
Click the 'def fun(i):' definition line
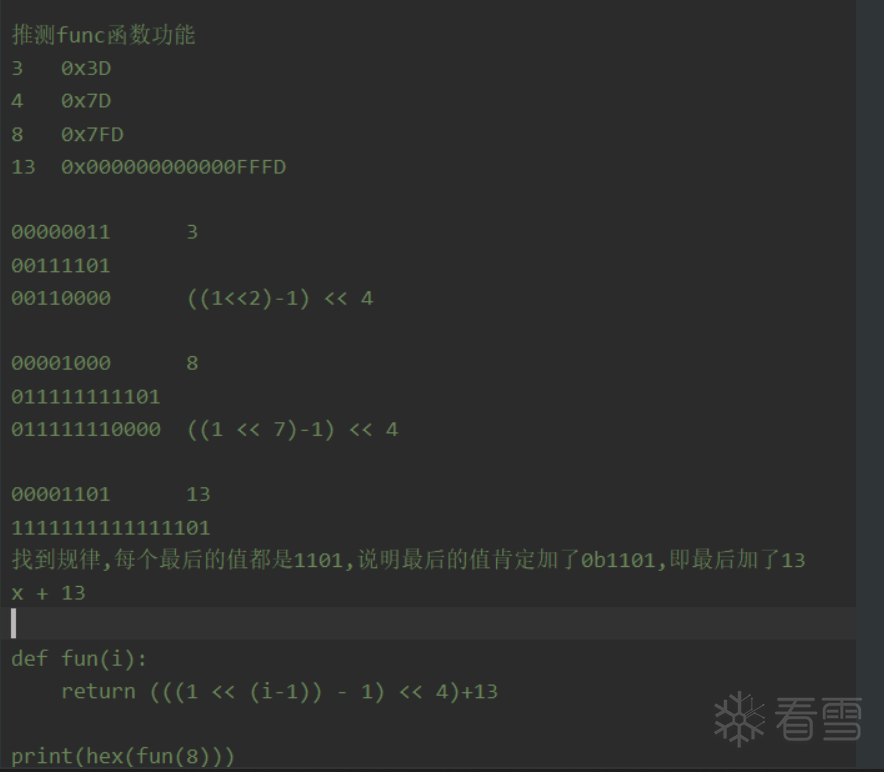(x=79, y=658)
